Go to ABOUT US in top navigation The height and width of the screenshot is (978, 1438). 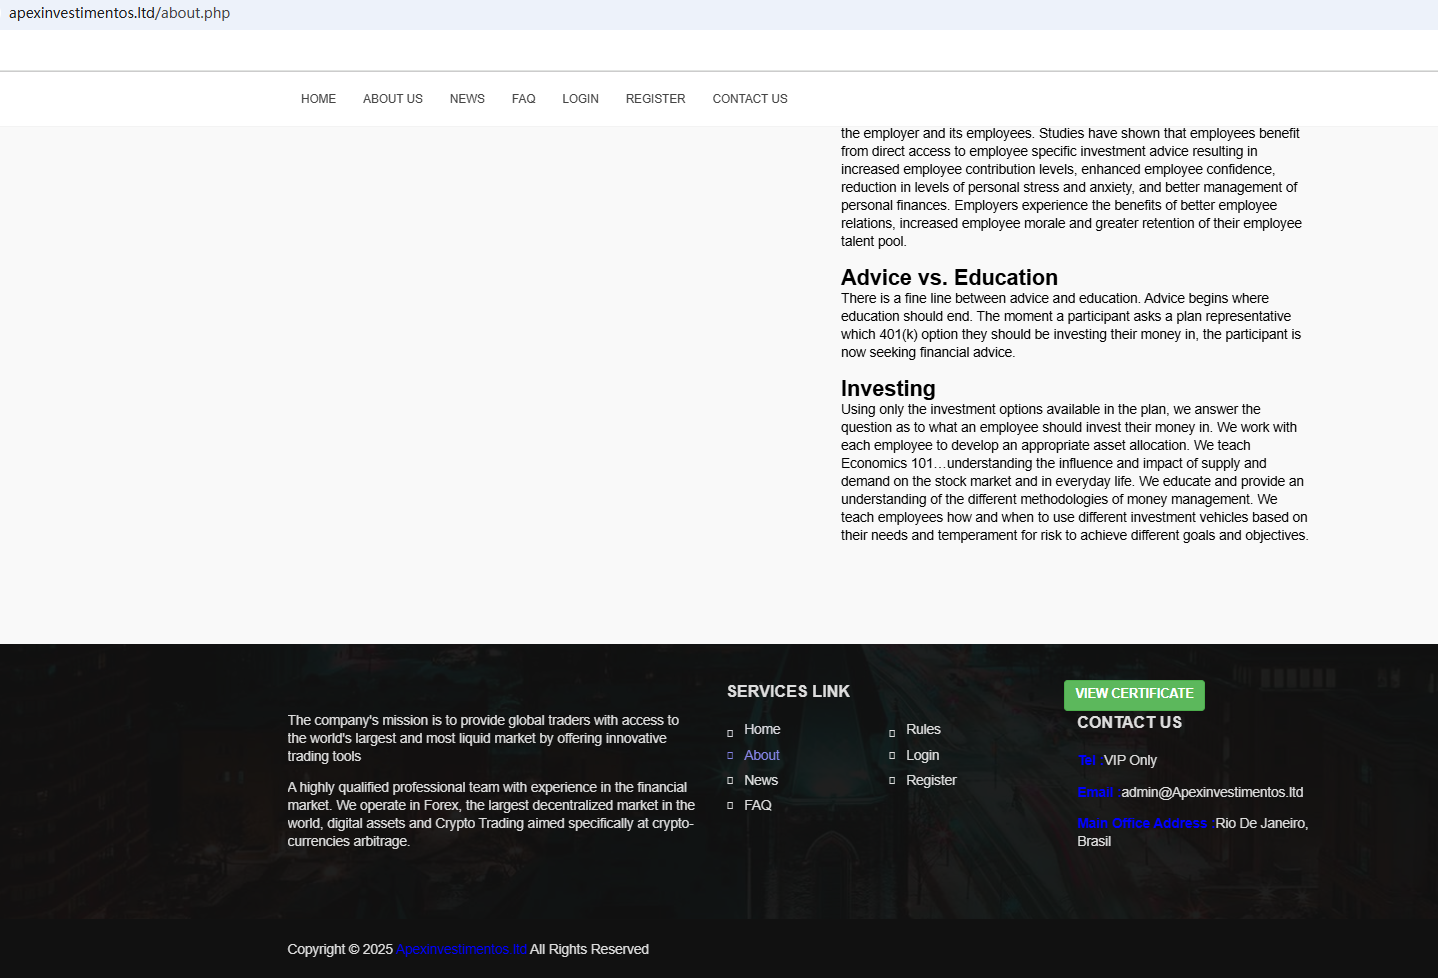pyautogui.click(x=392, y=99)
